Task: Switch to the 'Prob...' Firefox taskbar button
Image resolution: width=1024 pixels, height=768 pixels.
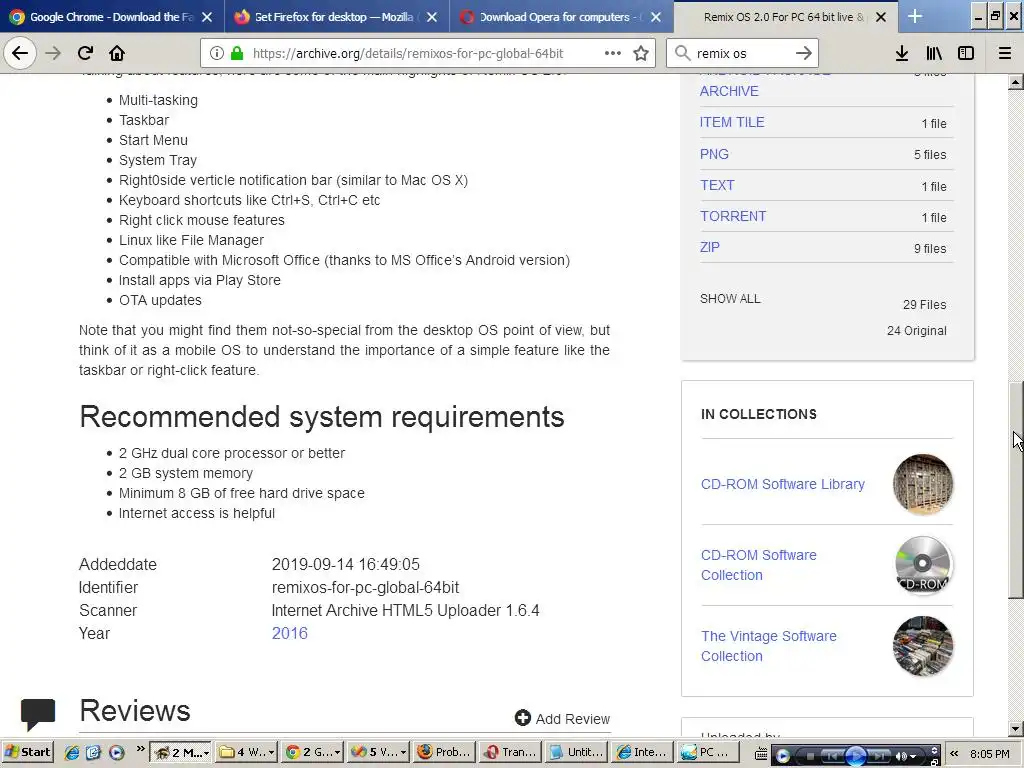Action: click(444, 752)
